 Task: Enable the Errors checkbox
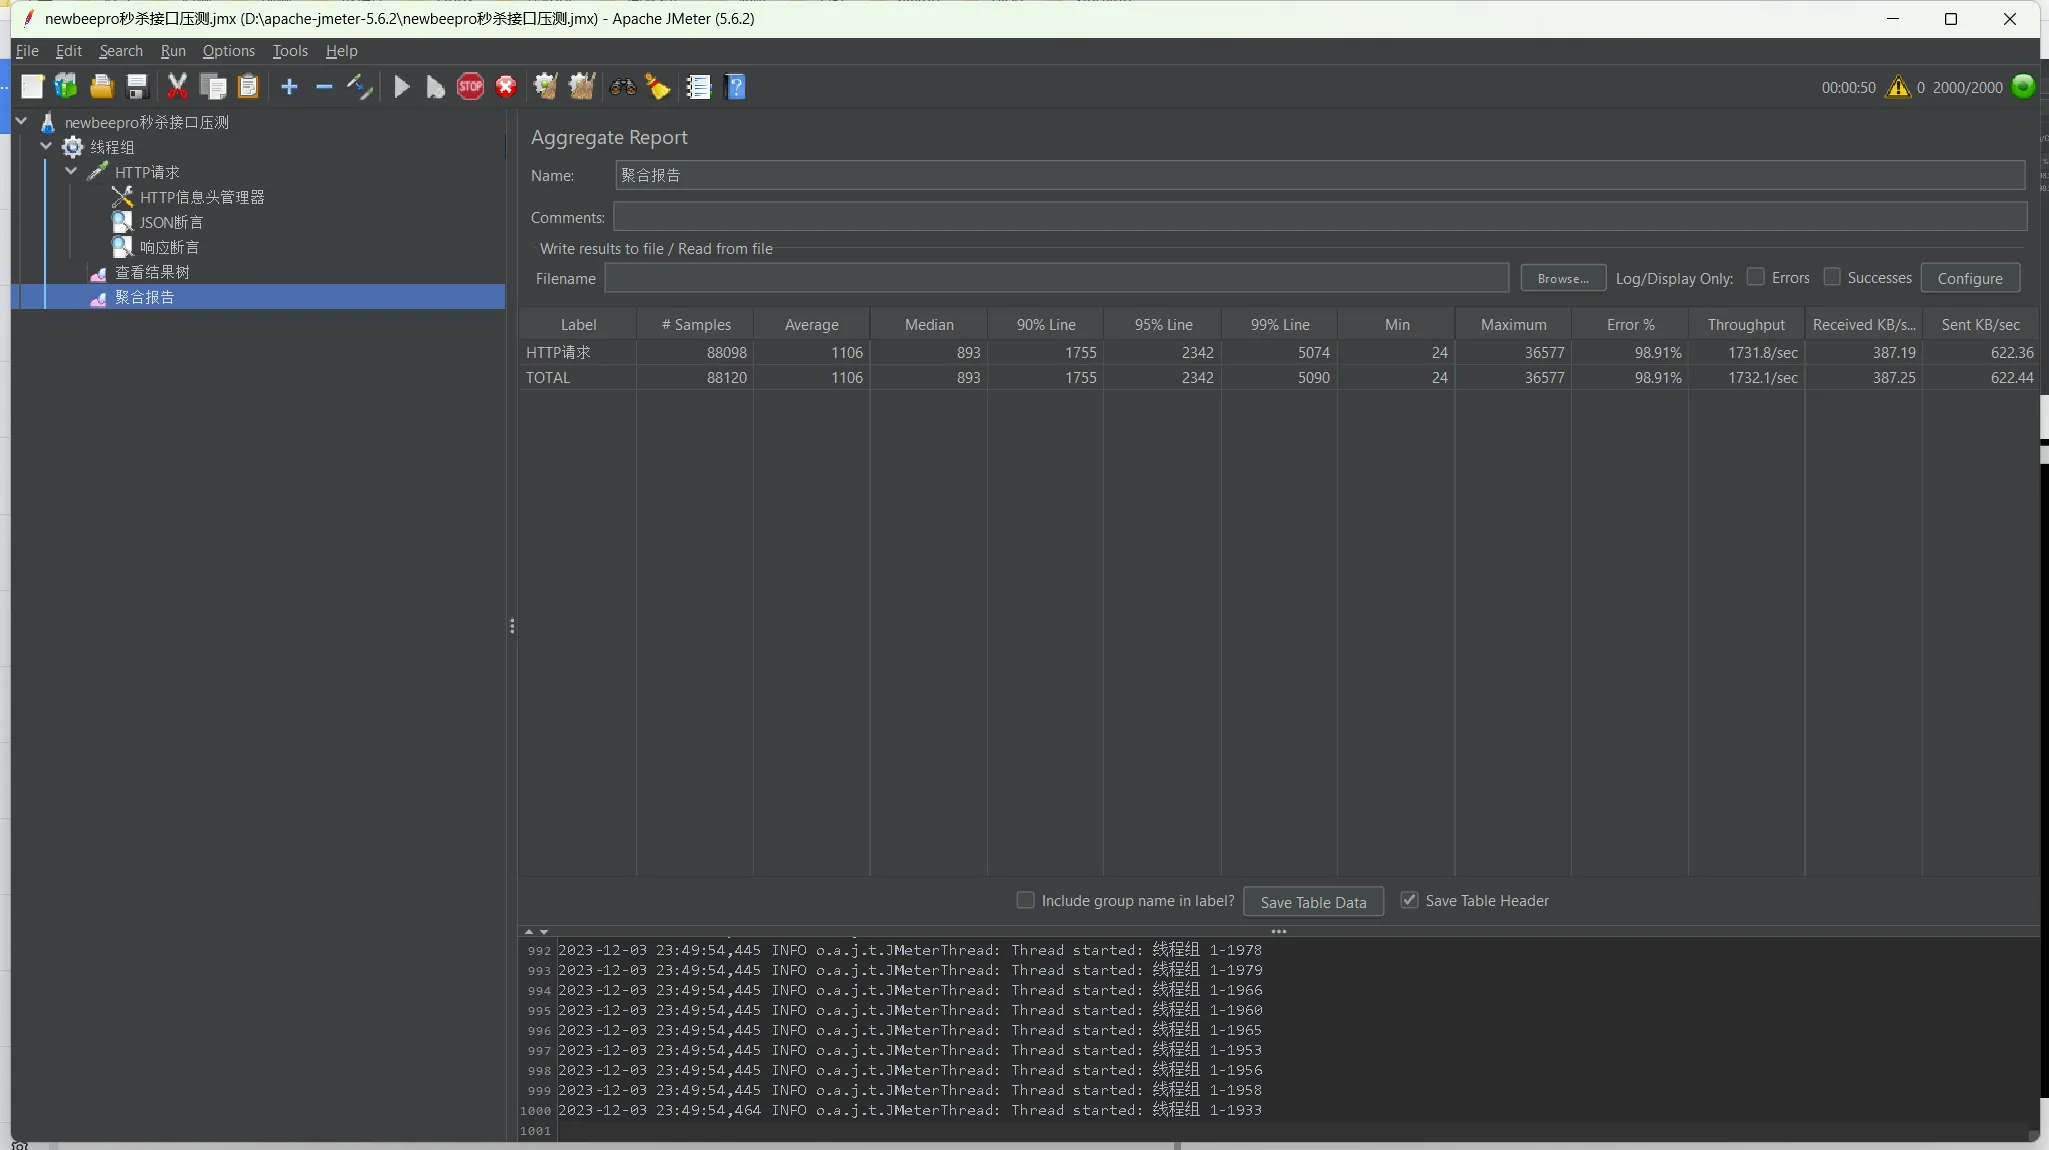1755,277
